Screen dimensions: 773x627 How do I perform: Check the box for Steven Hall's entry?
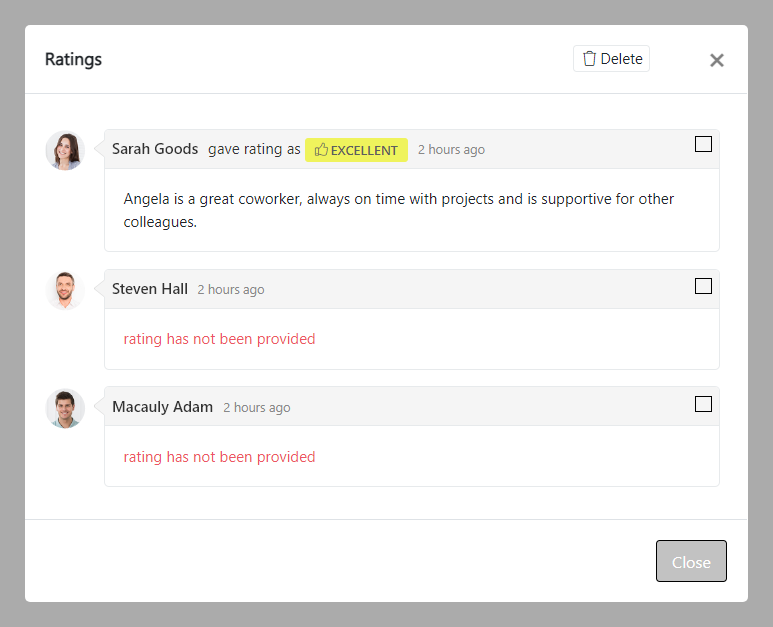pos(703,286)
